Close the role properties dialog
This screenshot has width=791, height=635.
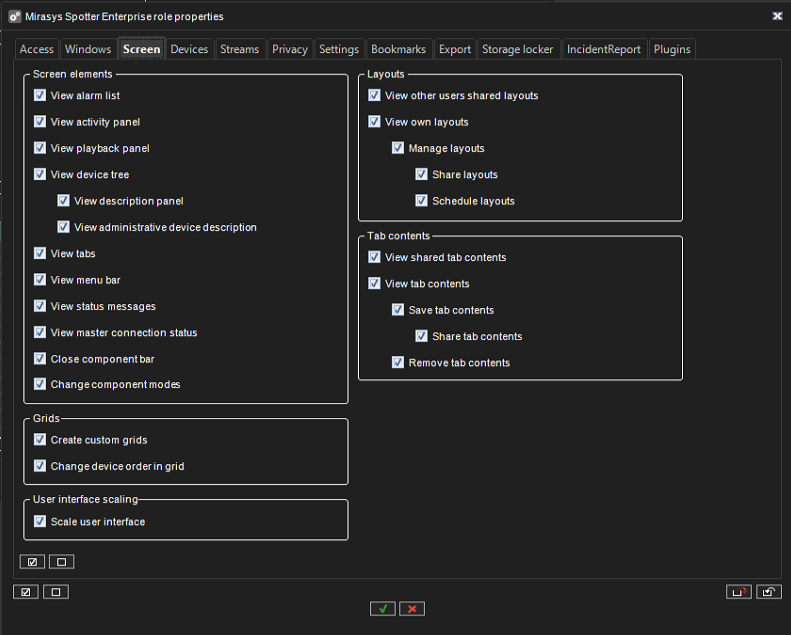click(777, 16)
